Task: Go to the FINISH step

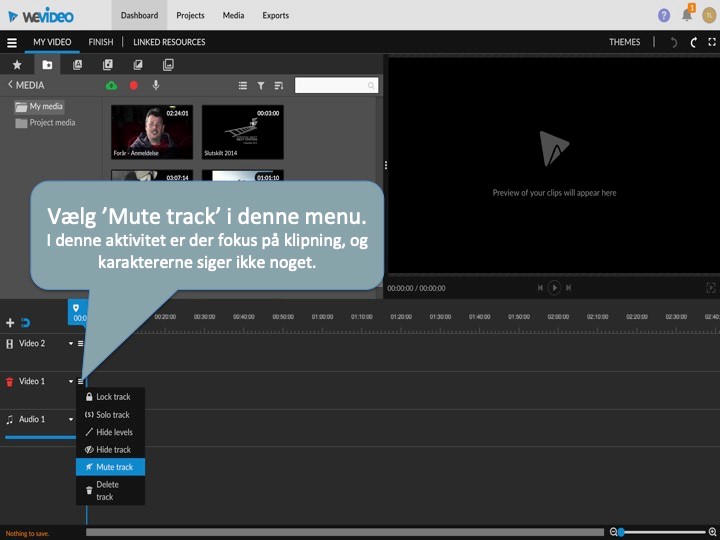Action: pyautogui.click(x=101, y=42)
